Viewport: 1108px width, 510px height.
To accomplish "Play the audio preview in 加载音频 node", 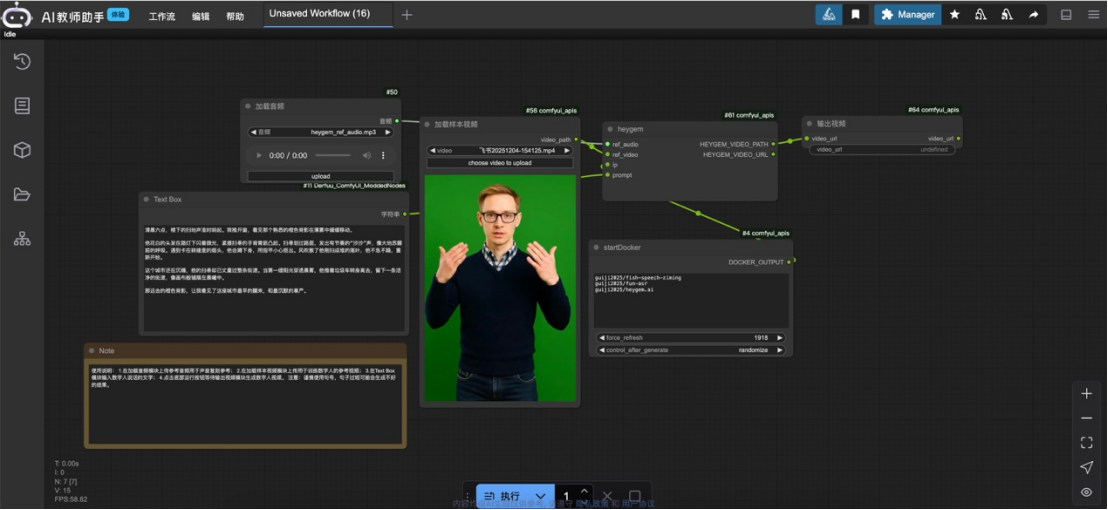I will pos(260,156).
